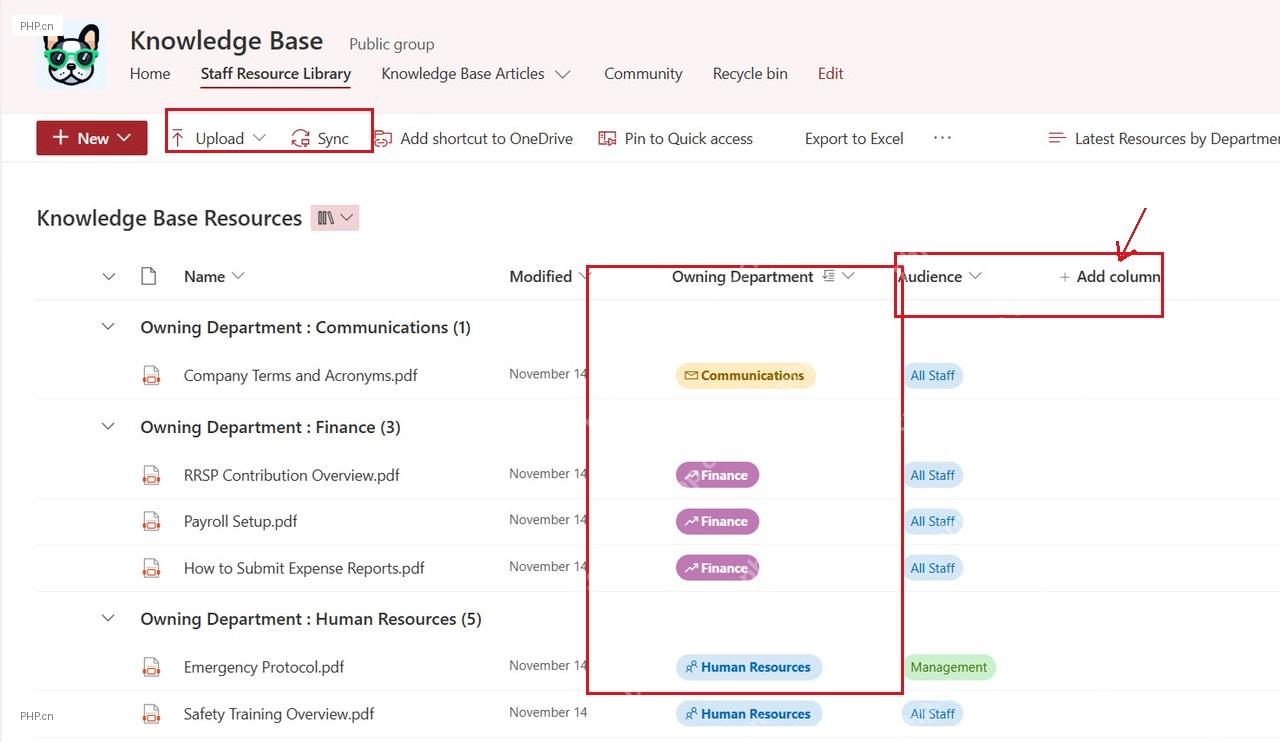The height and width of the screenshot is (742, 1280).
Task: Open How to Submit Expense Reports.pdf
Action: tap(304, 568)
